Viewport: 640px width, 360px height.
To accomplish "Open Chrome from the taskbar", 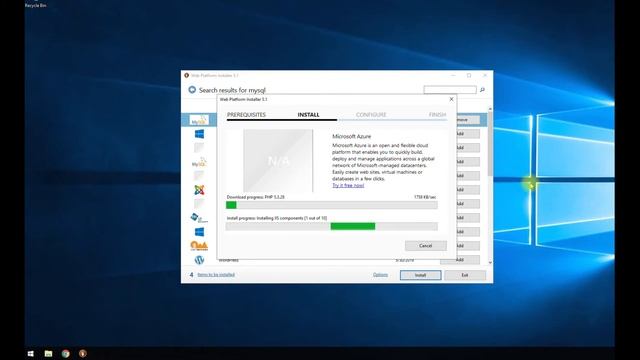I will click(x=65, y=353).
